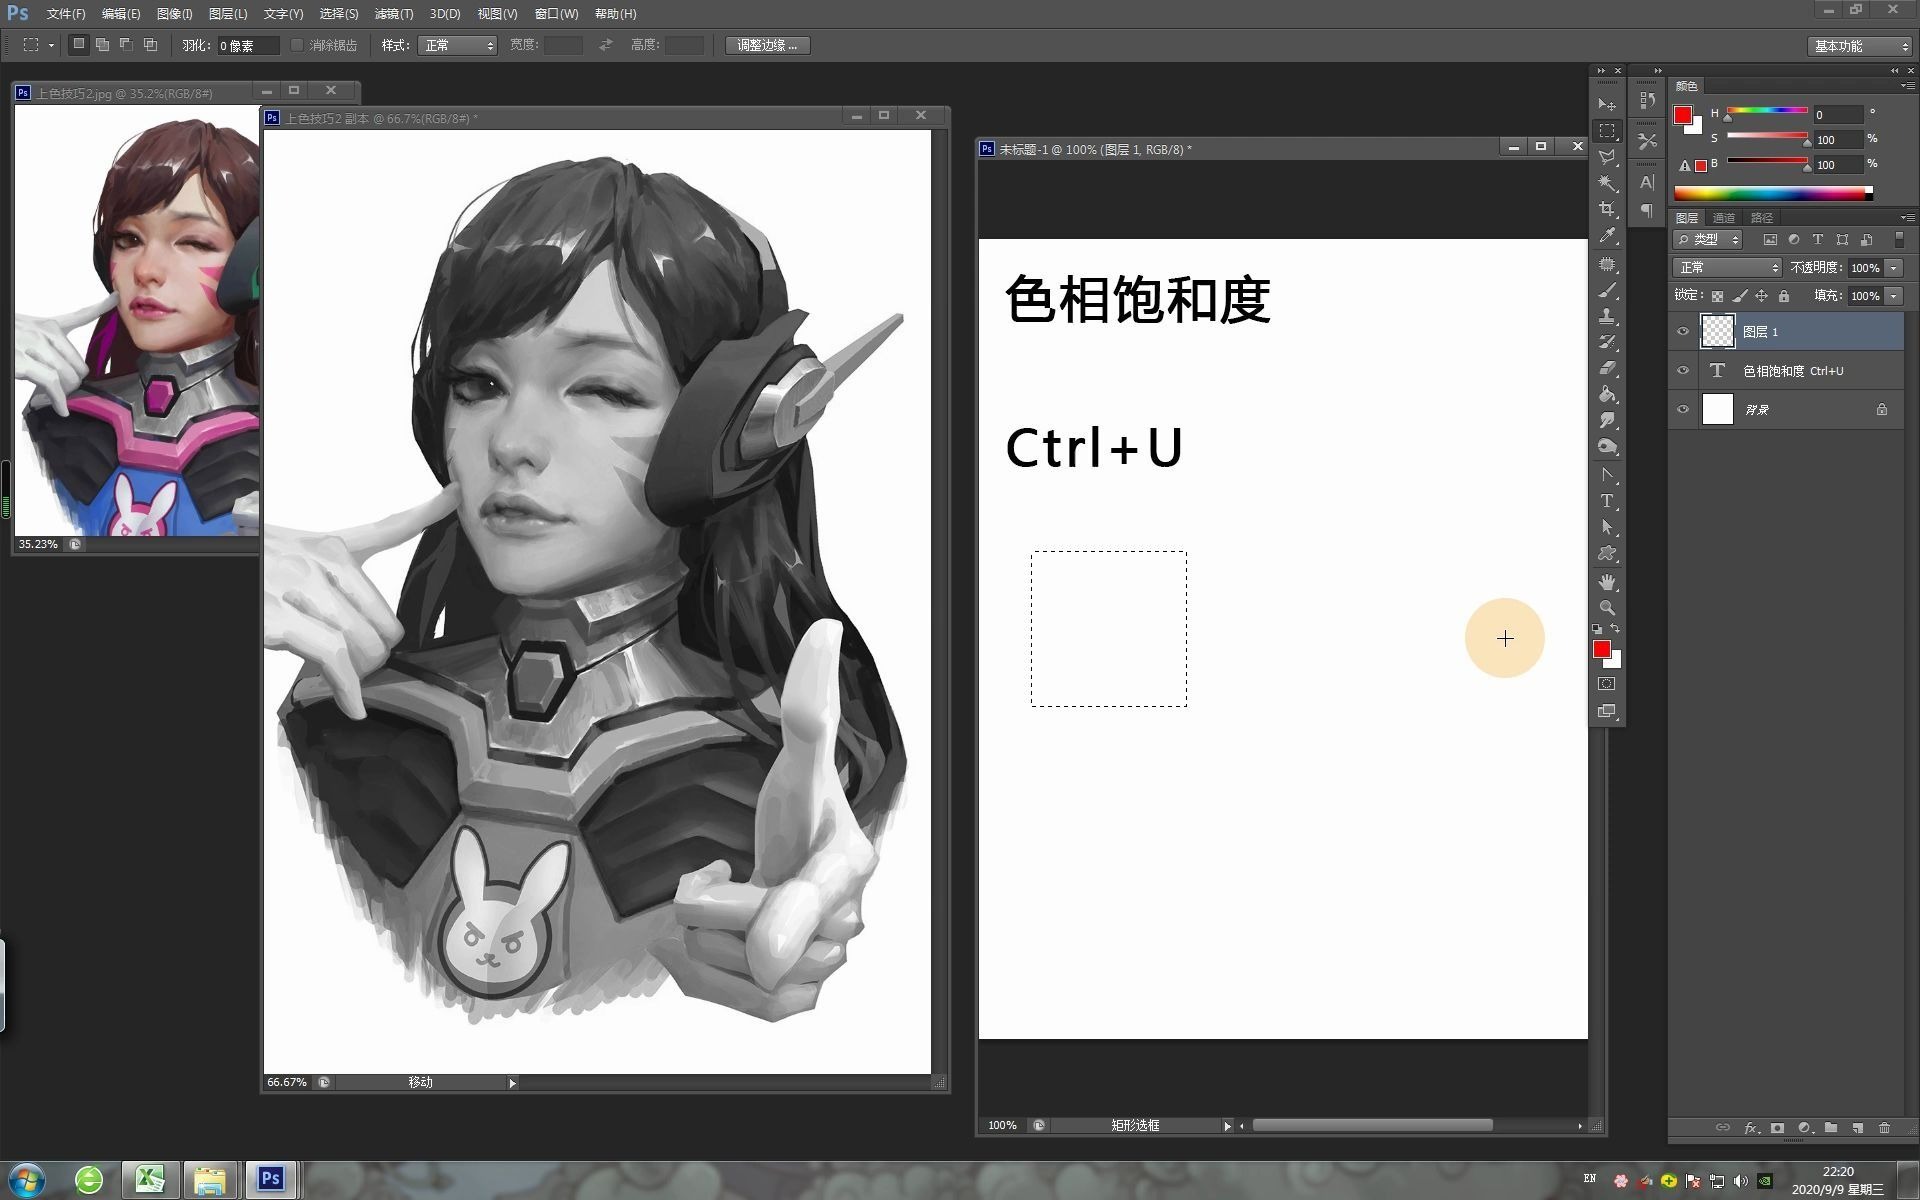The image size is (1920, 1200).
Task: Select the Paint Bucket tool
Action: click(1607, 395)
